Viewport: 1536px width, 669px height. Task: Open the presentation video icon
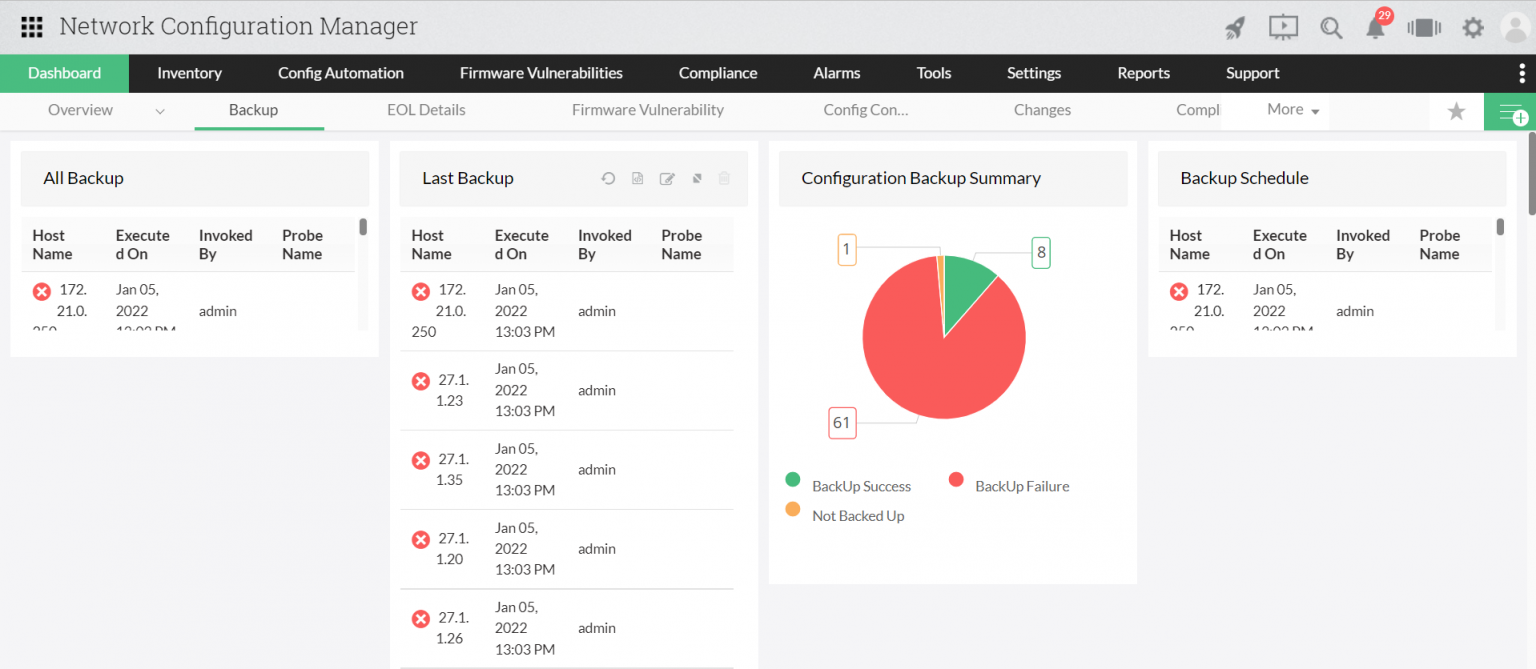pos(1283,28)
